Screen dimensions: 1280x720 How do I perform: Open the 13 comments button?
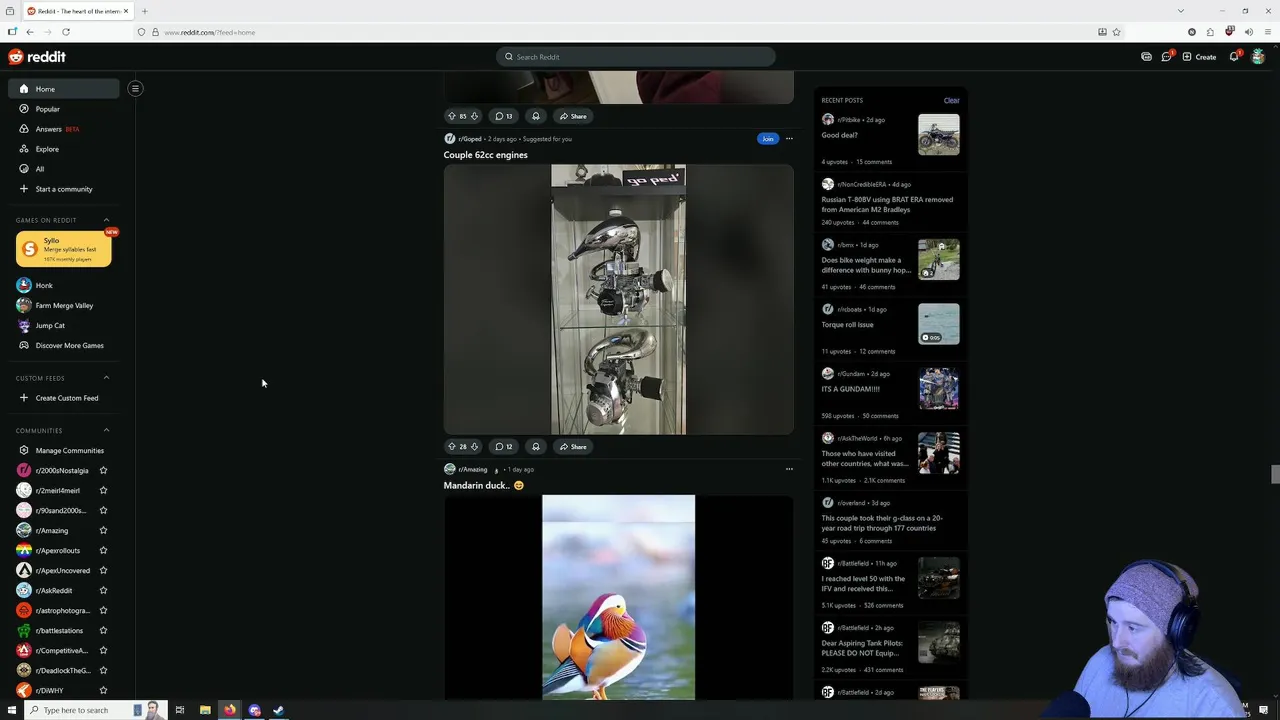[503, 116]
